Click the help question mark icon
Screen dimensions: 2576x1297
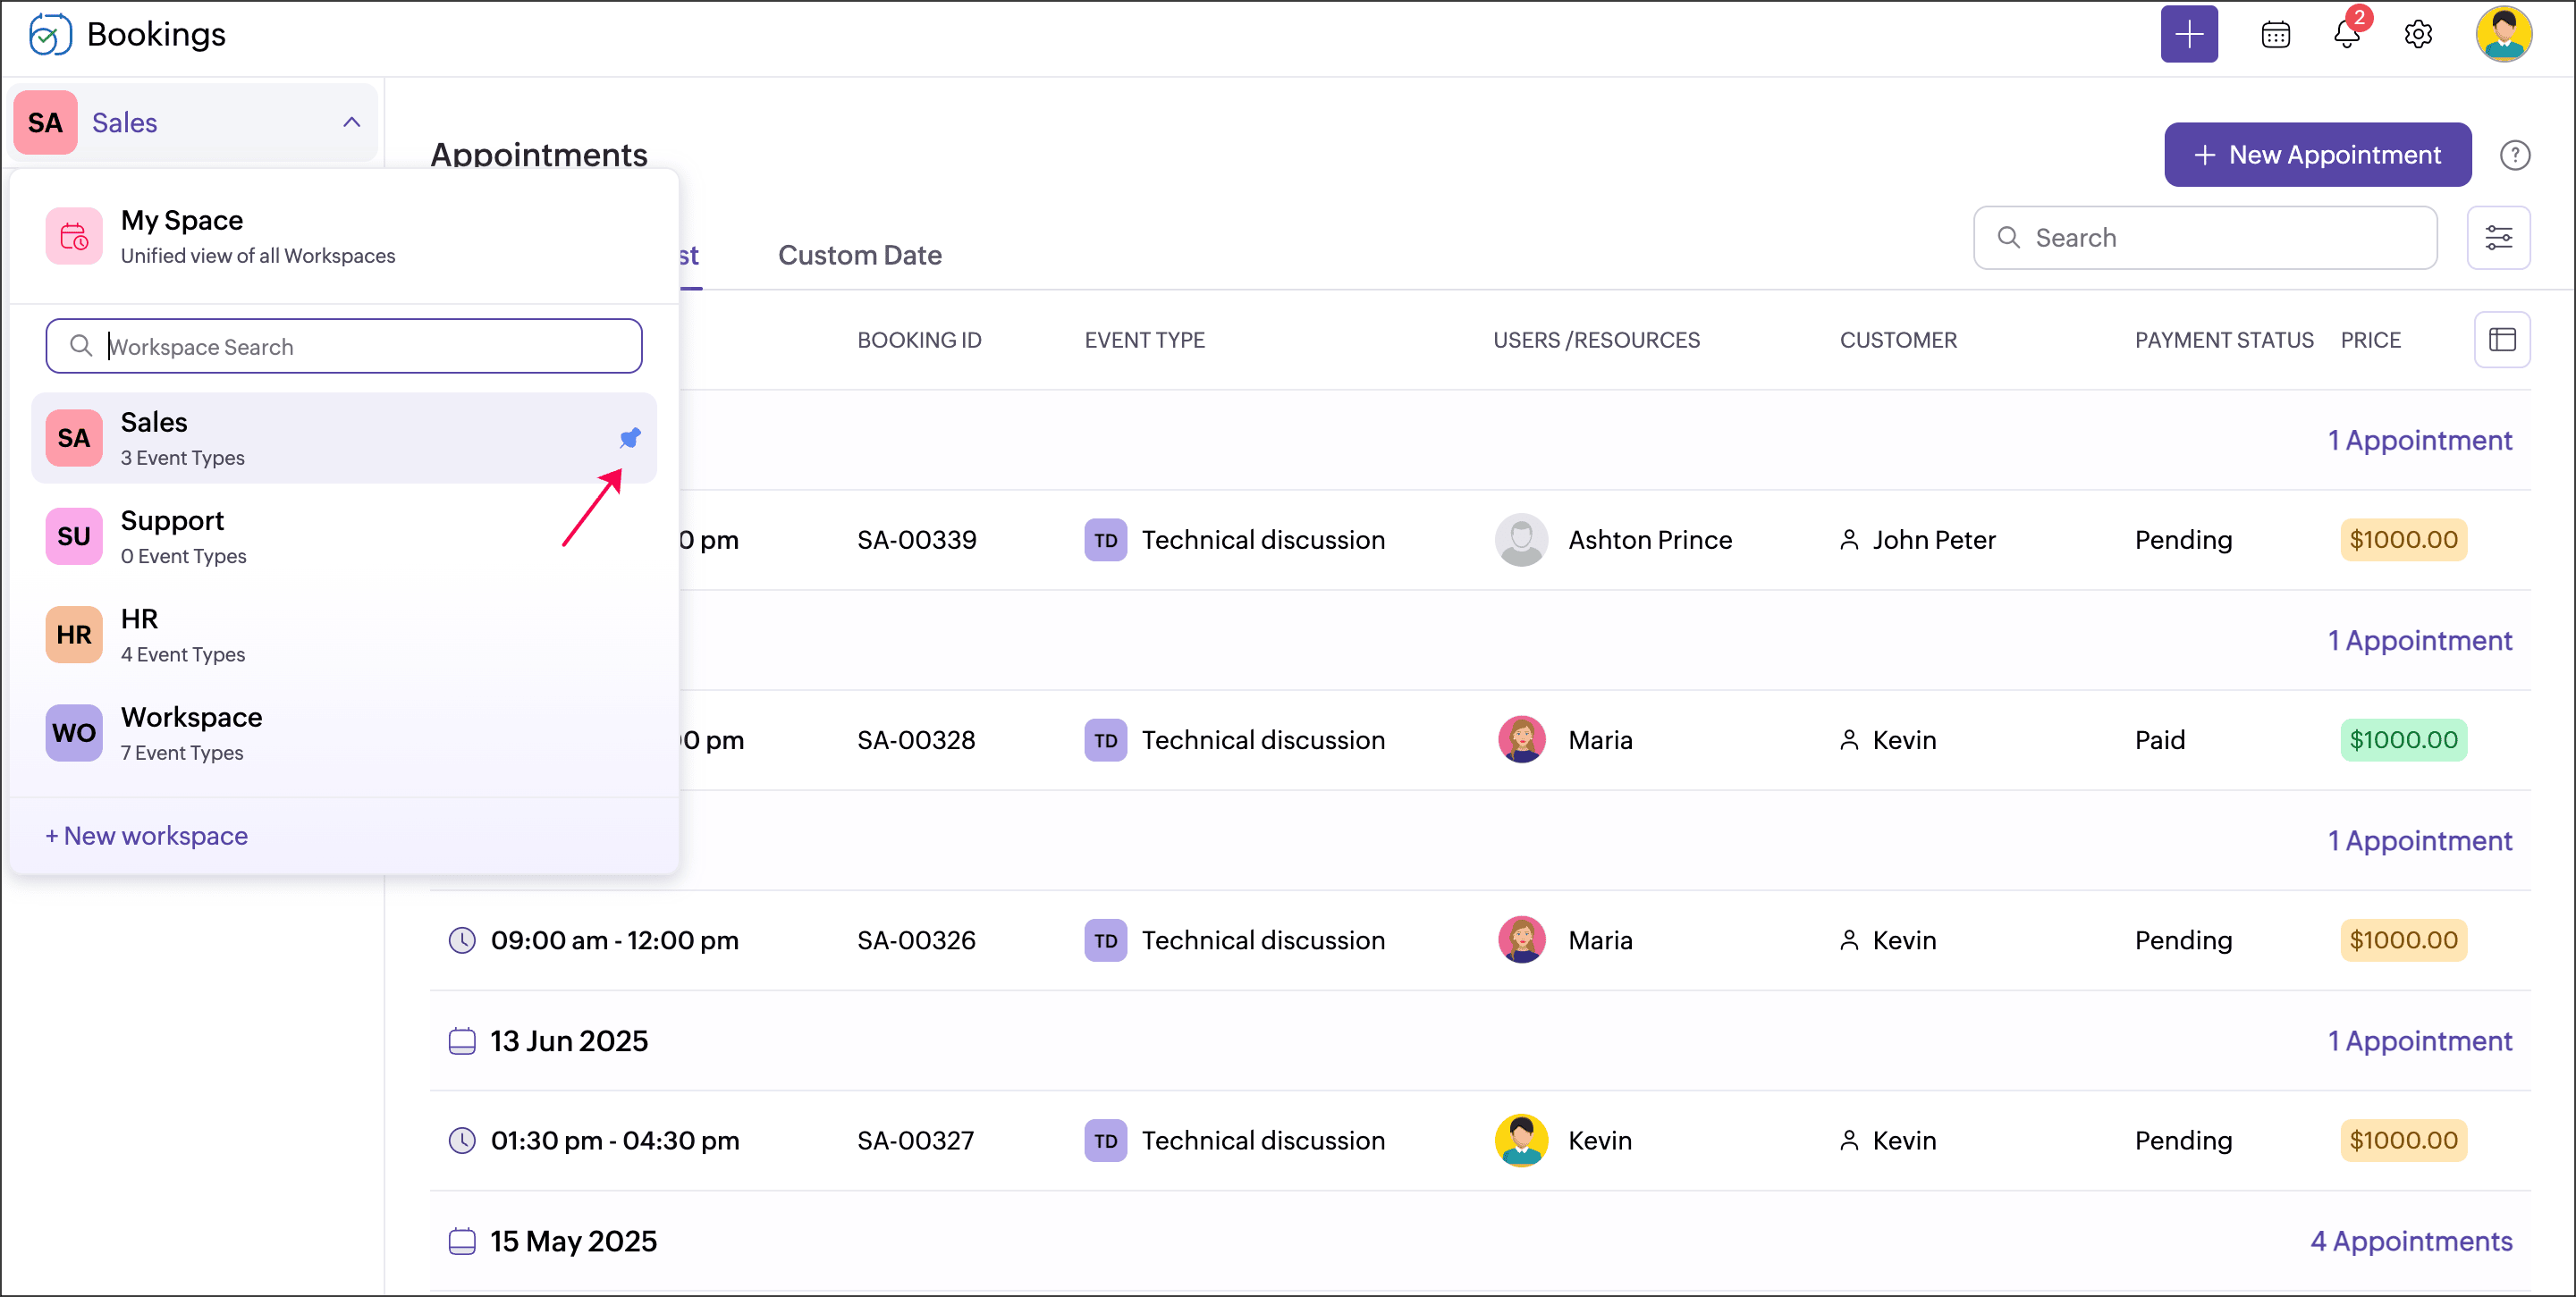point(2514,155)
